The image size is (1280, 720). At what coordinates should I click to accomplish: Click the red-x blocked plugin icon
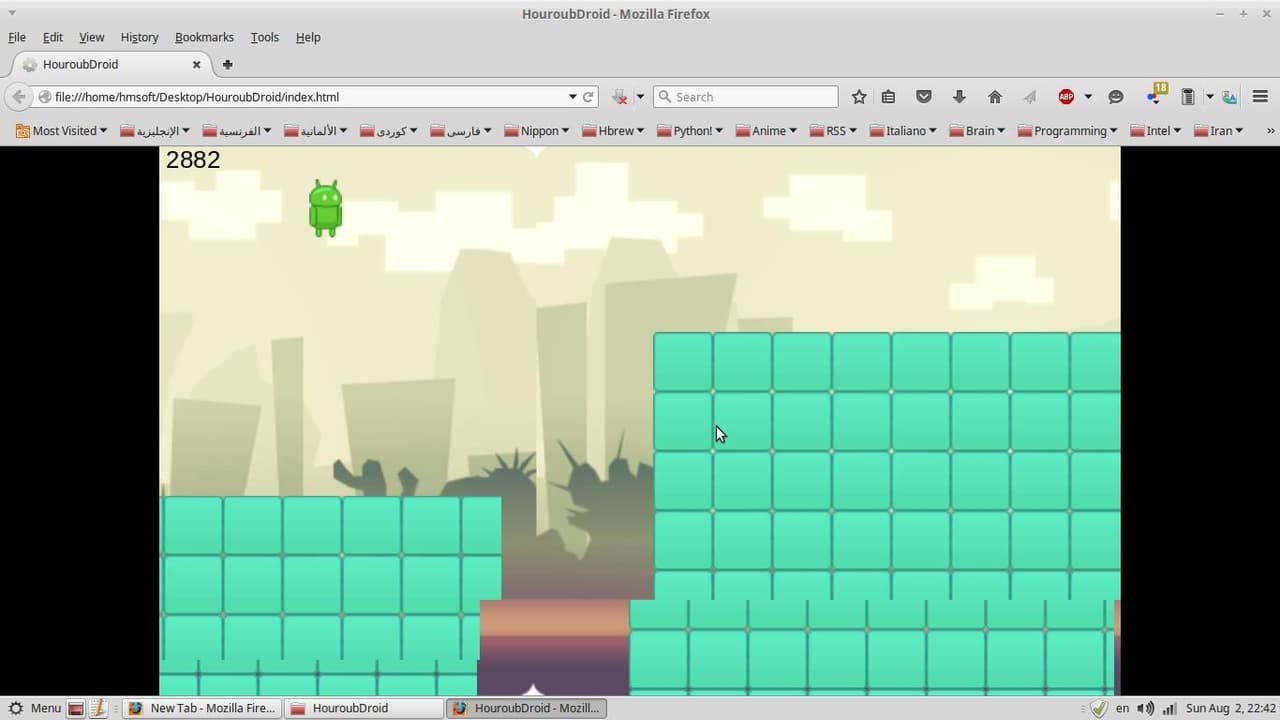pos(620,97)
